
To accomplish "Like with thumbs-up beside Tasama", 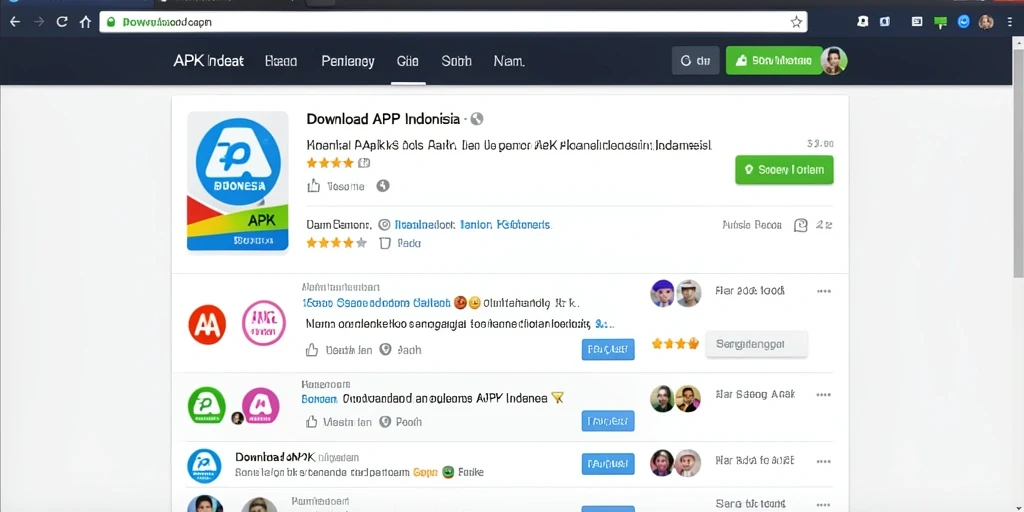I will pyautogui.click(x=313, y=186).
